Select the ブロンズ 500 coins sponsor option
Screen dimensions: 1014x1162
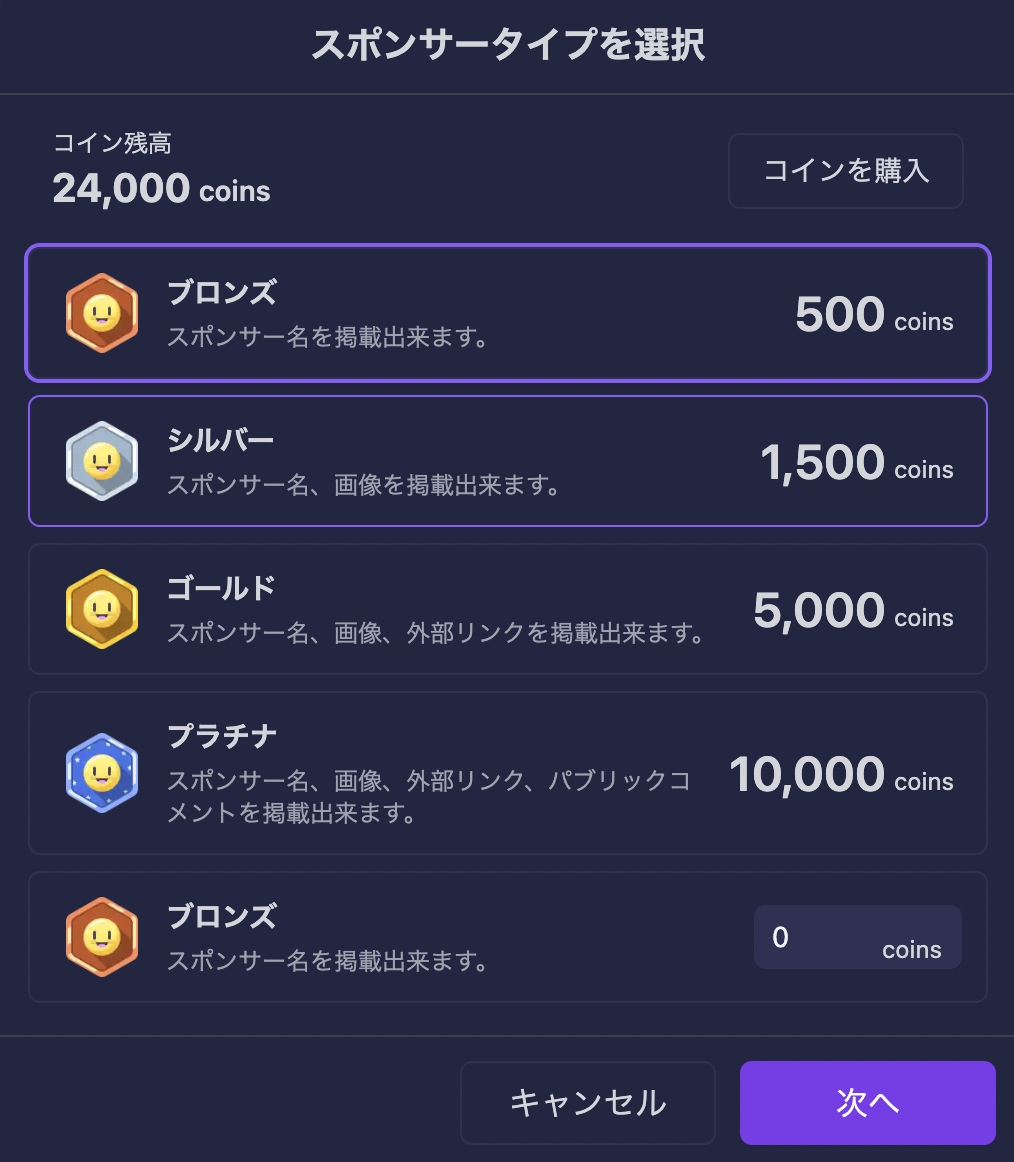[508, 313]
